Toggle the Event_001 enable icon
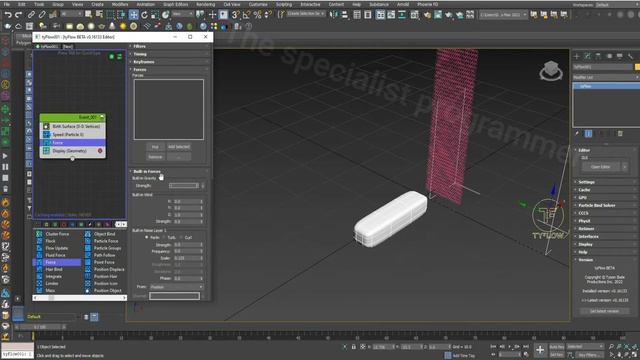Image resolution: width=640 pixels, height=360 pixels. click(x=102, y=117)
